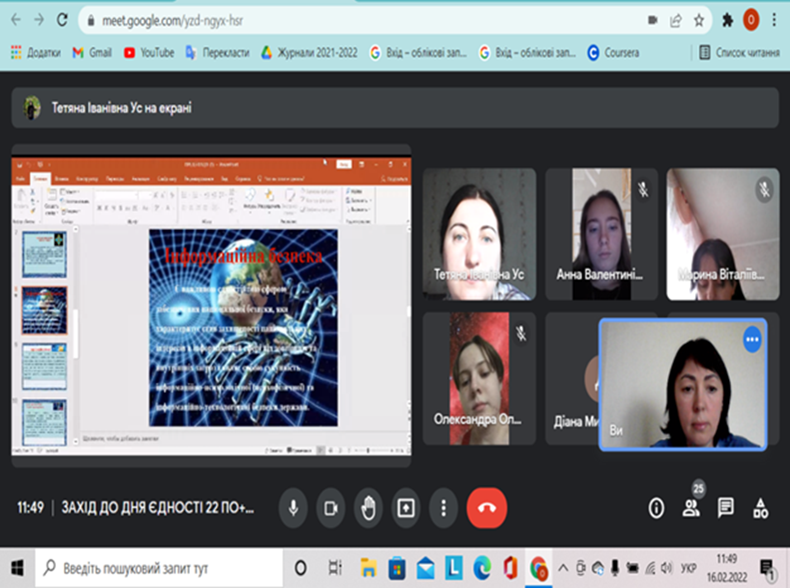Open the three-dot menu on your self-view tile
The image size is (790, 588).
point(752,339)
